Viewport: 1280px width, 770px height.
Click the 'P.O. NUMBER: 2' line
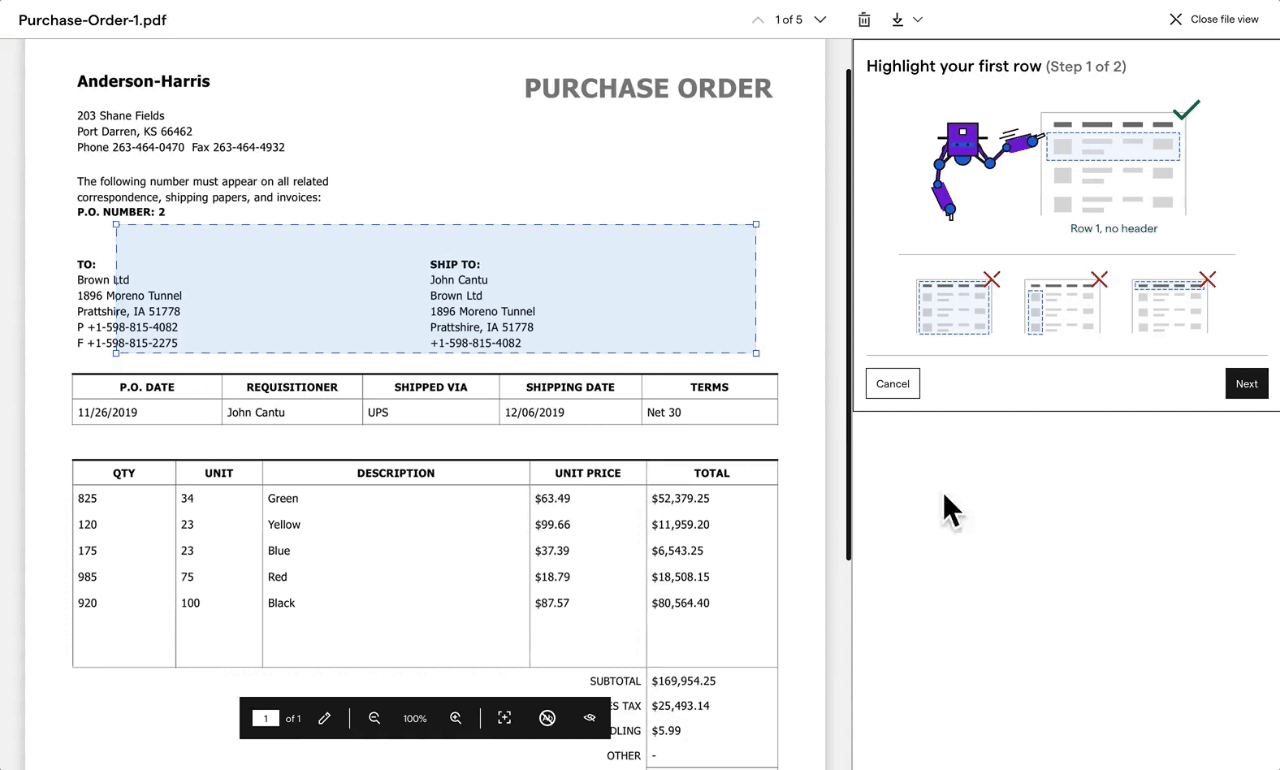pos(122,212)
